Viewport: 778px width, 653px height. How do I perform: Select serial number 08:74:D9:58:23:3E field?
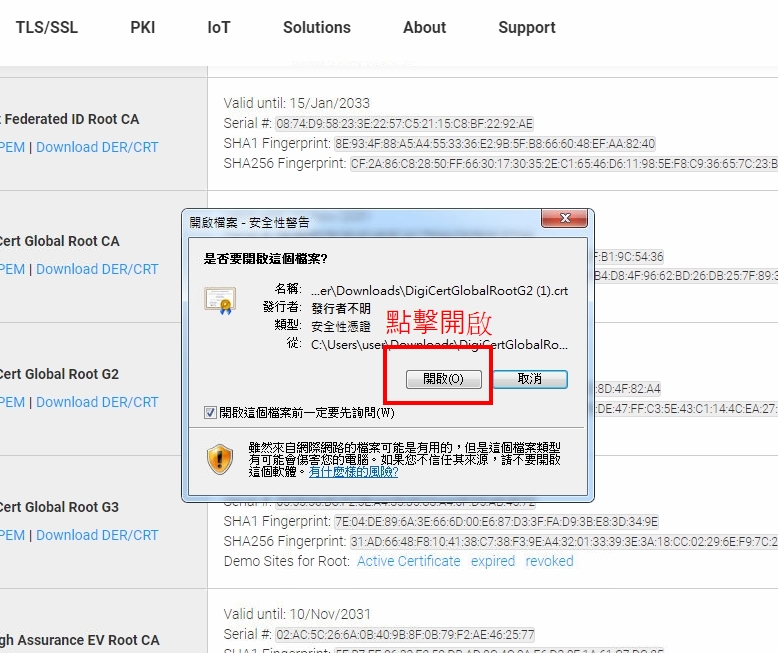point(404,124)
